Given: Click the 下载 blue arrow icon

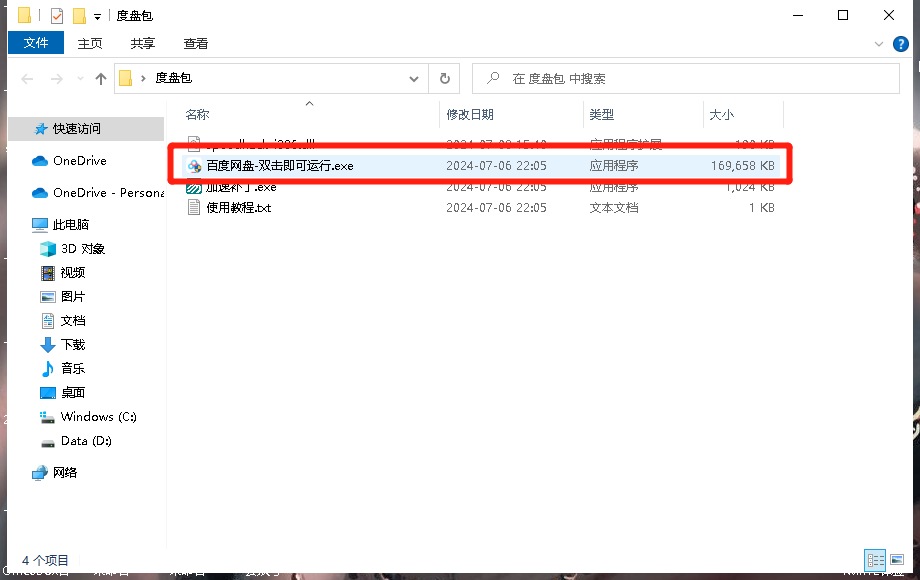Looking at the screenshot, I should pos(48,345).
